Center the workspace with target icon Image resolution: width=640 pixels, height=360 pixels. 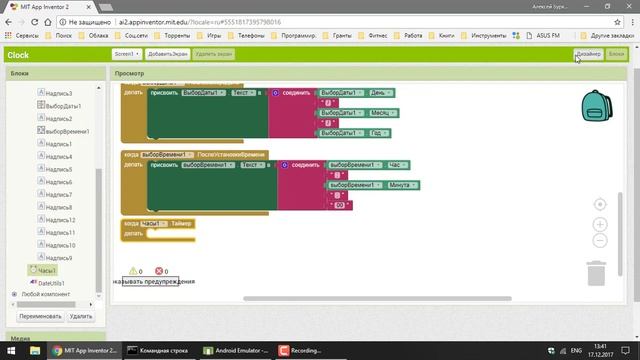[600, 204]
